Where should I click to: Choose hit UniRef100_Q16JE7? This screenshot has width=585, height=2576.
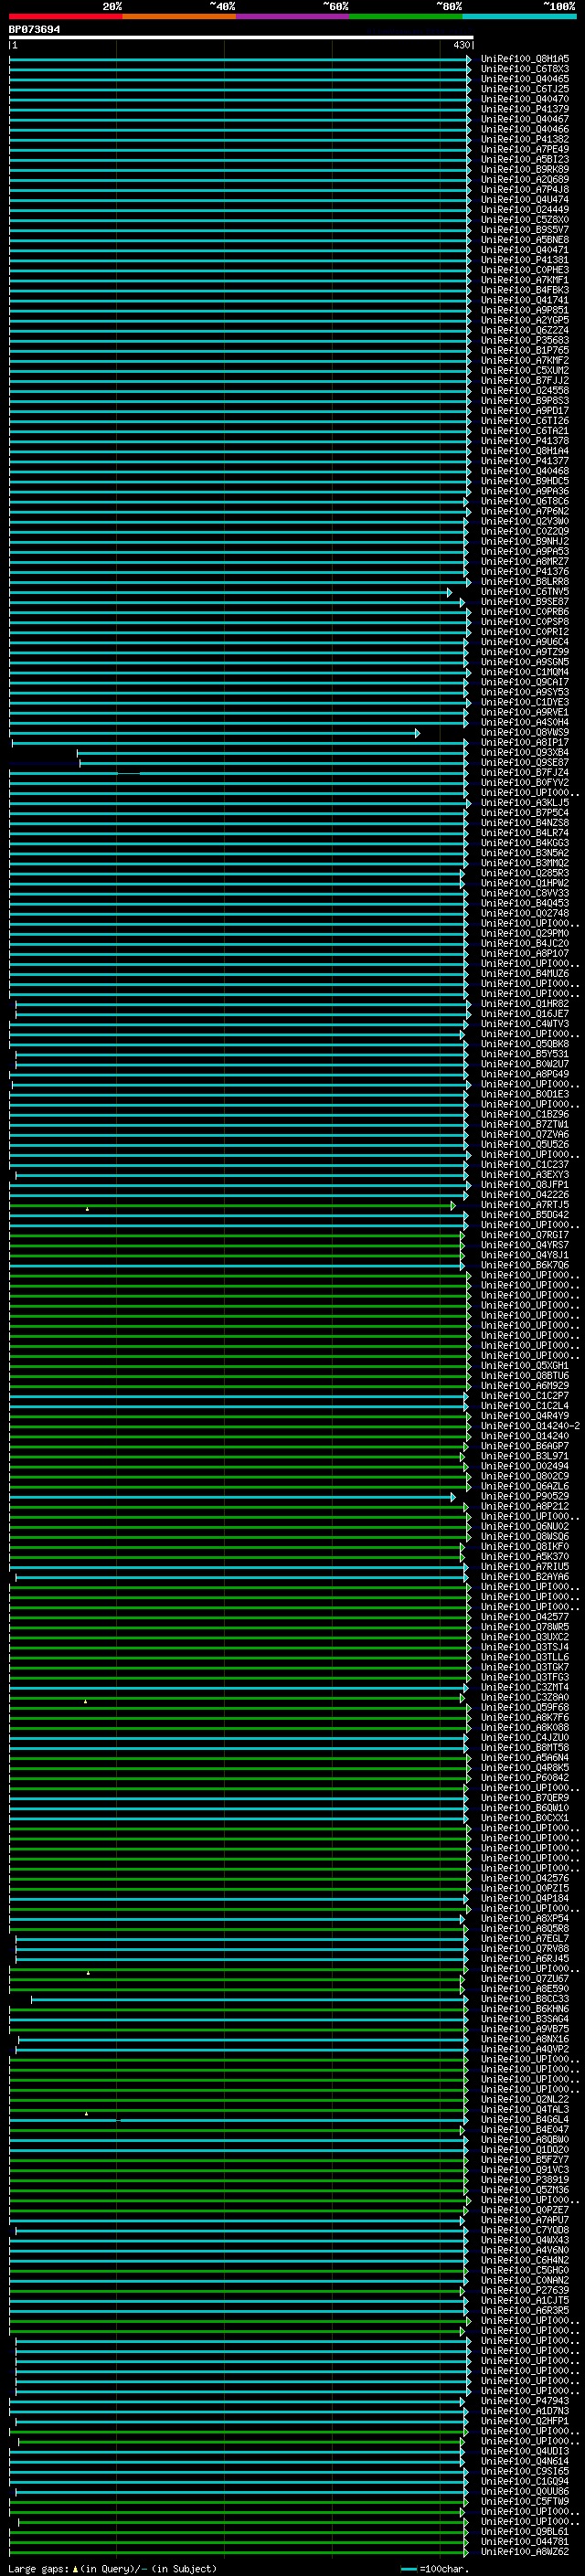point(525,1014)
